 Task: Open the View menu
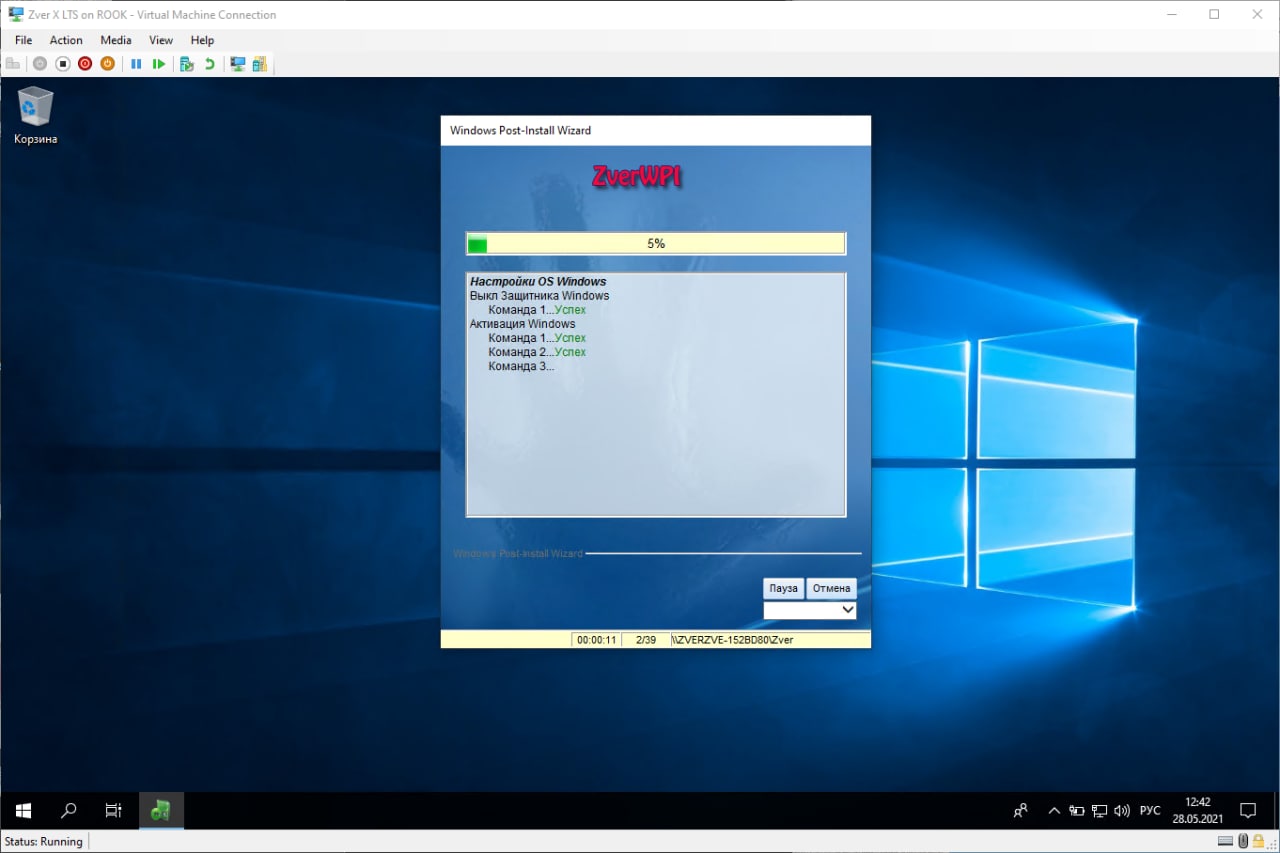161,40
